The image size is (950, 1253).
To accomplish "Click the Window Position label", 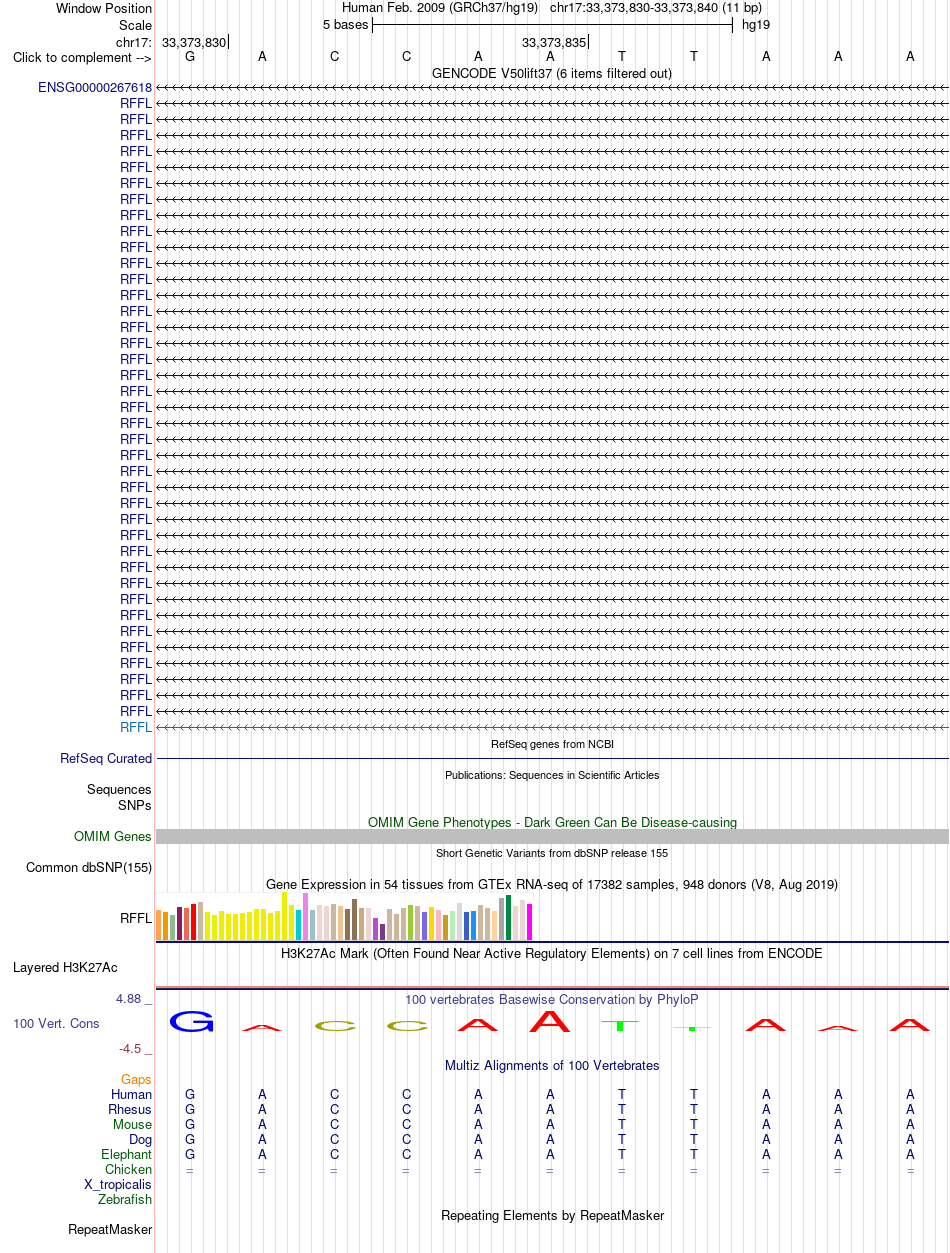I will coord(104,8).
